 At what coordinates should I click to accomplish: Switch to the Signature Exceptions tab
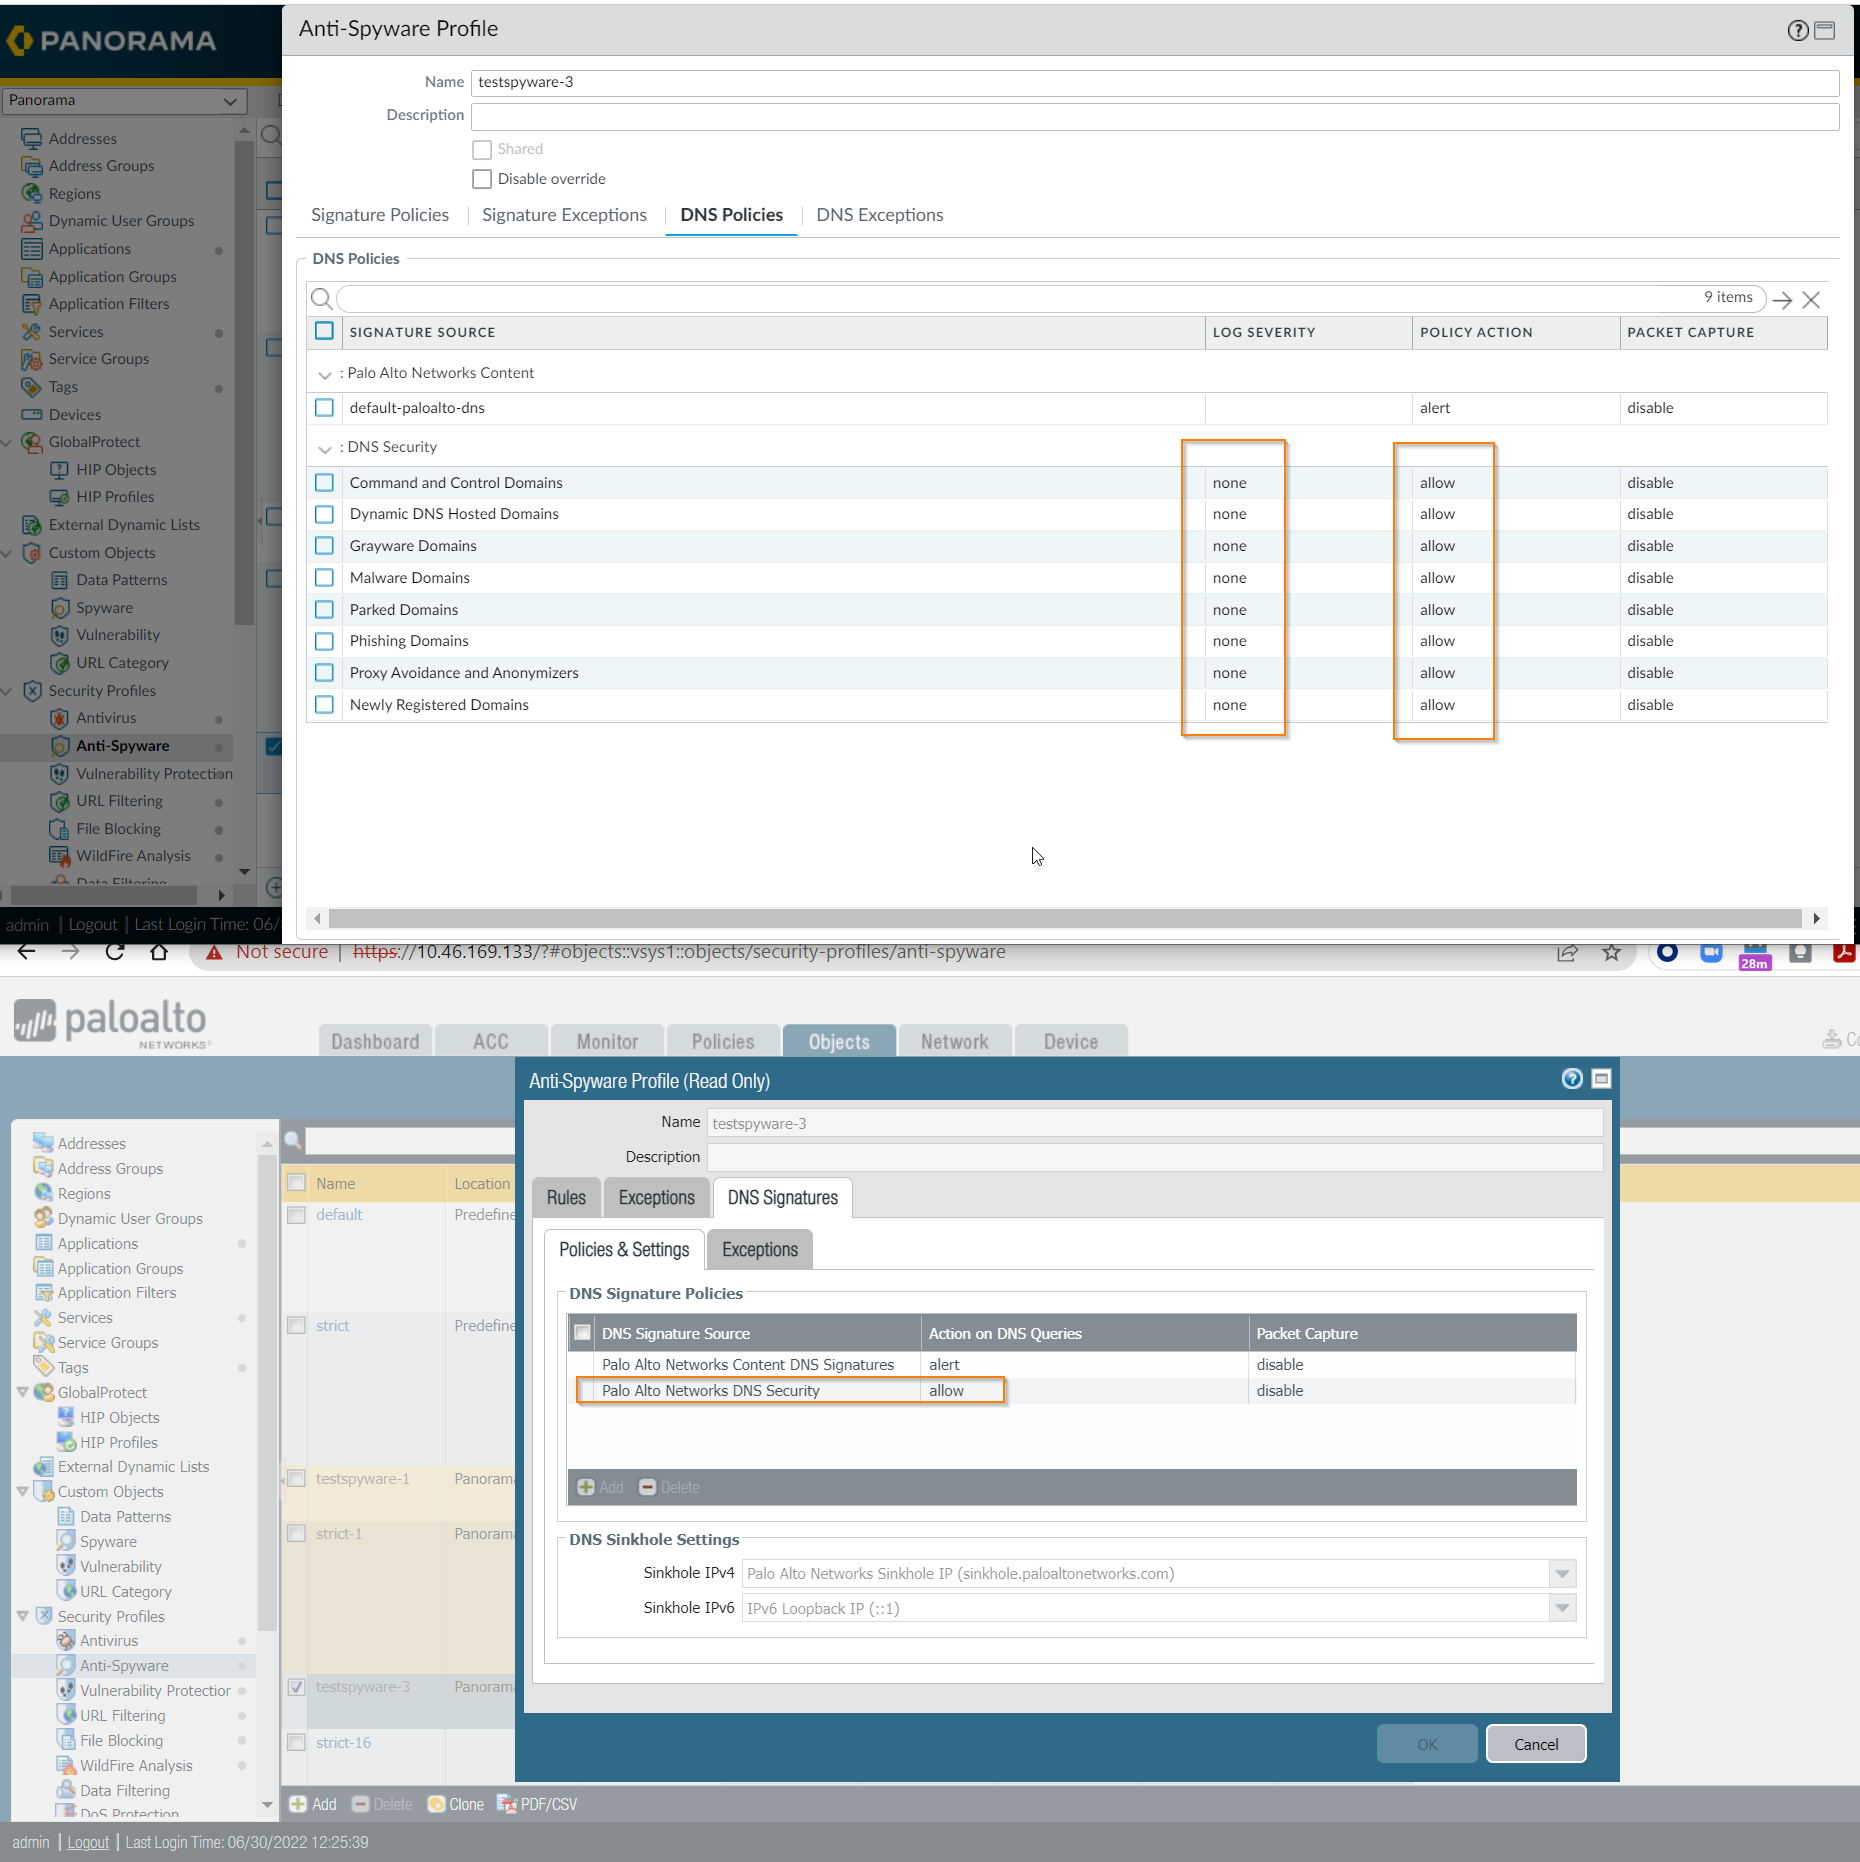point(564,215)
